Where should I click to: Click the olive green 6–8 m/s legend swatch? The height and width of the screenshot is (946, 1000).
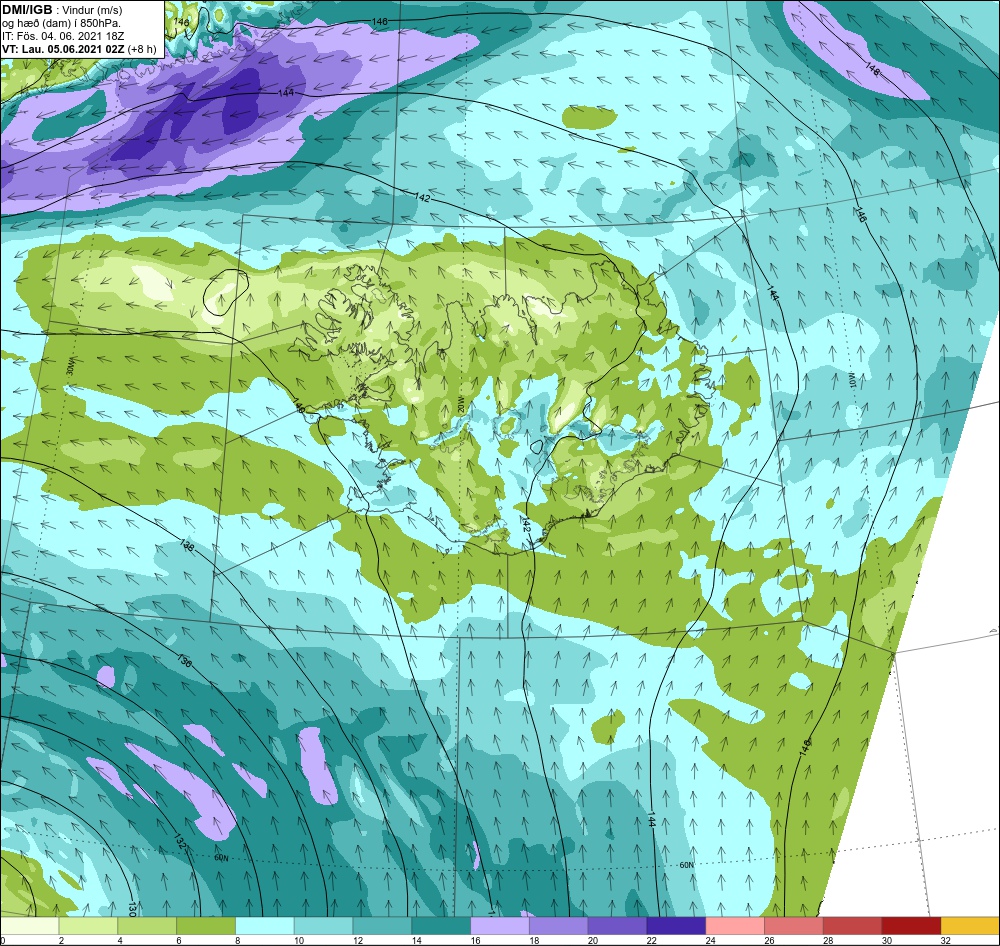point(206,926)
